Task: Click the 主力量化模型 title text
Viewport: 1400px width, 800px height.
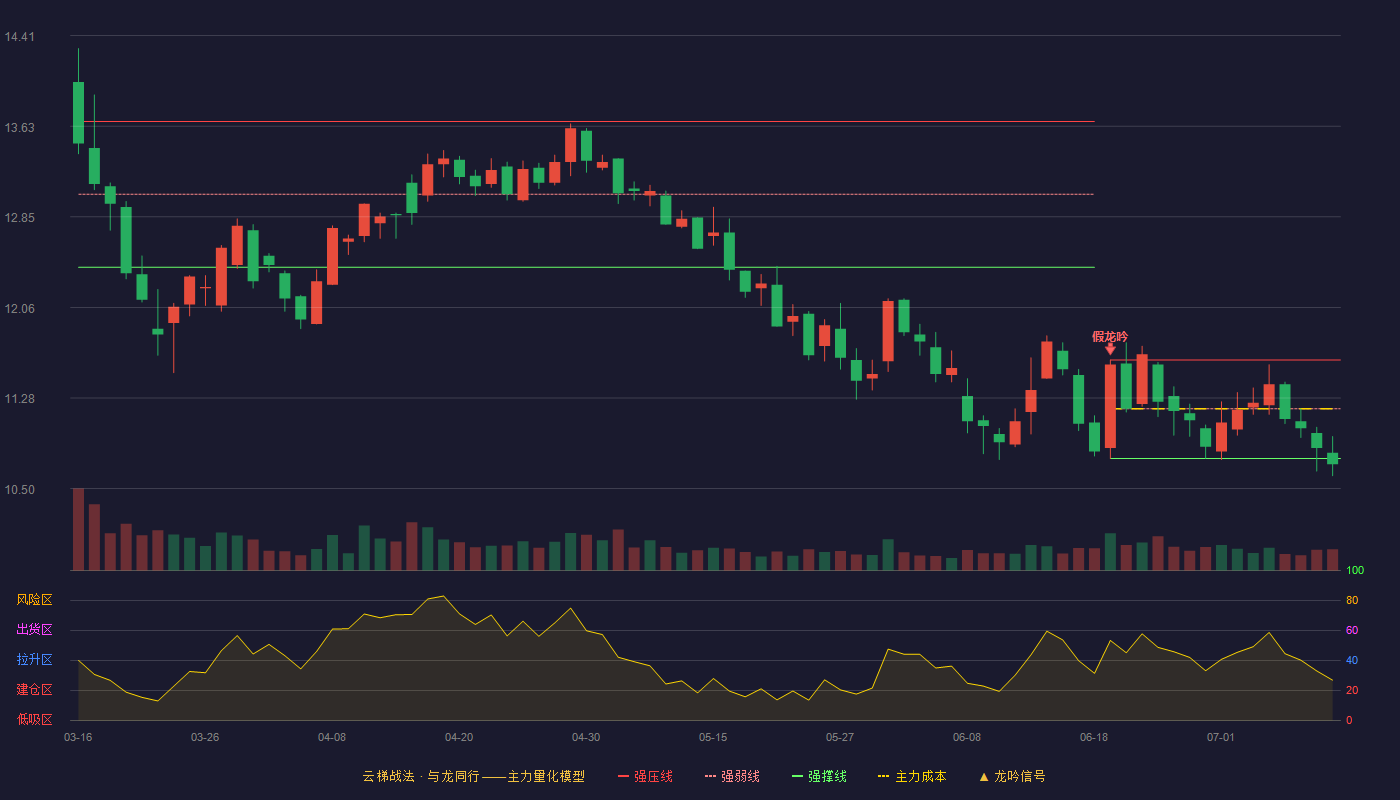Action: pyautogui.click(x=546, y=776)
